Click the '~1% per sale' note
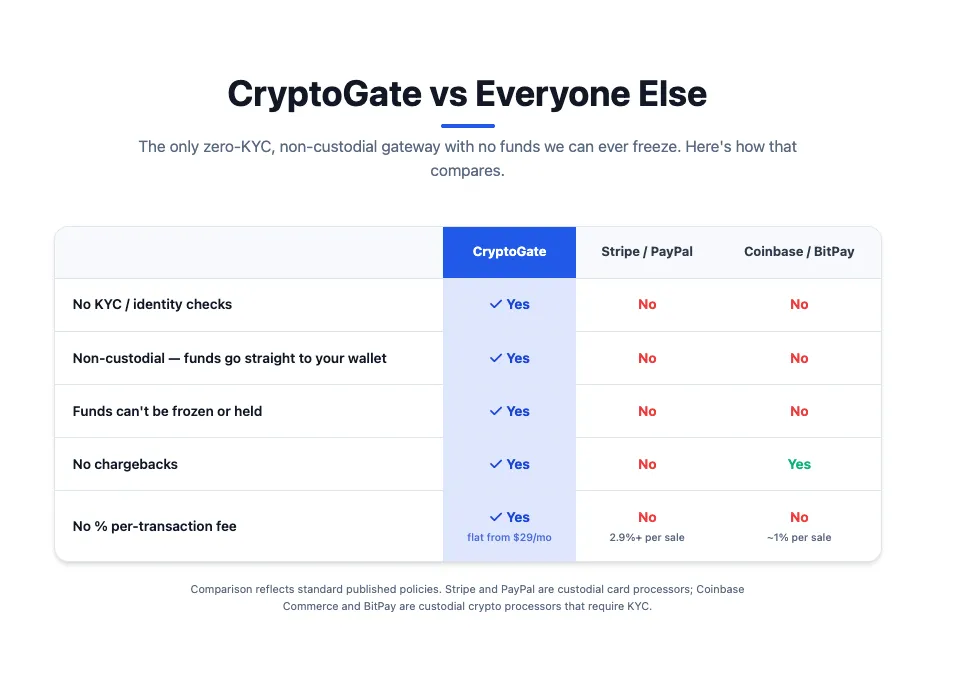Image resolution: width=955 pixels, height=679 pixels. tap(799, 537)
